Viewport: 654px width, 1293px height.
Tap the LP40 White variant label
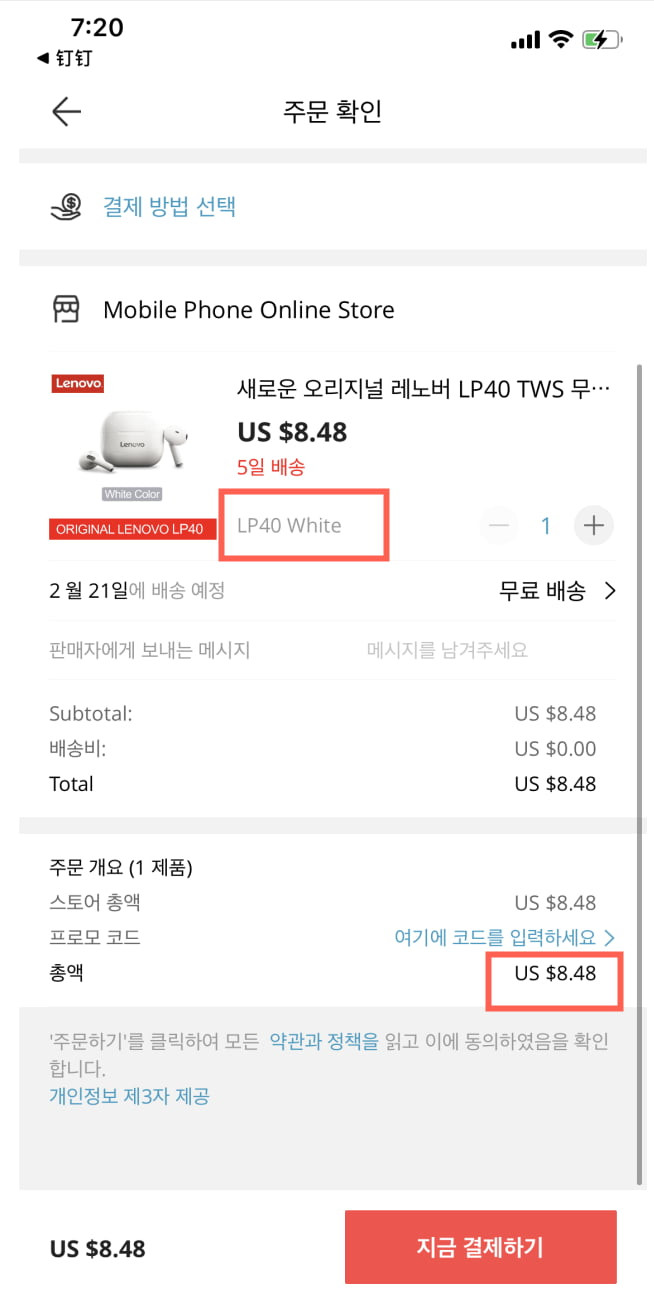point(289,525)
